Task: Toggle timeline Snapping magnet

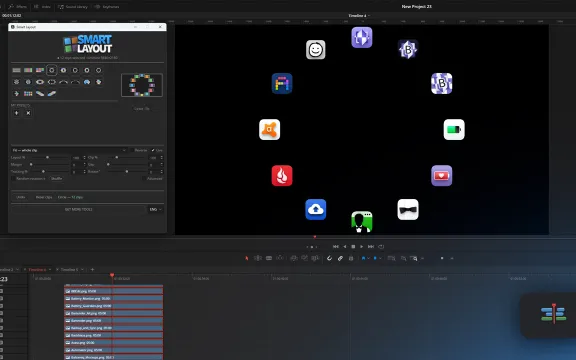Action: pos(329,258)
